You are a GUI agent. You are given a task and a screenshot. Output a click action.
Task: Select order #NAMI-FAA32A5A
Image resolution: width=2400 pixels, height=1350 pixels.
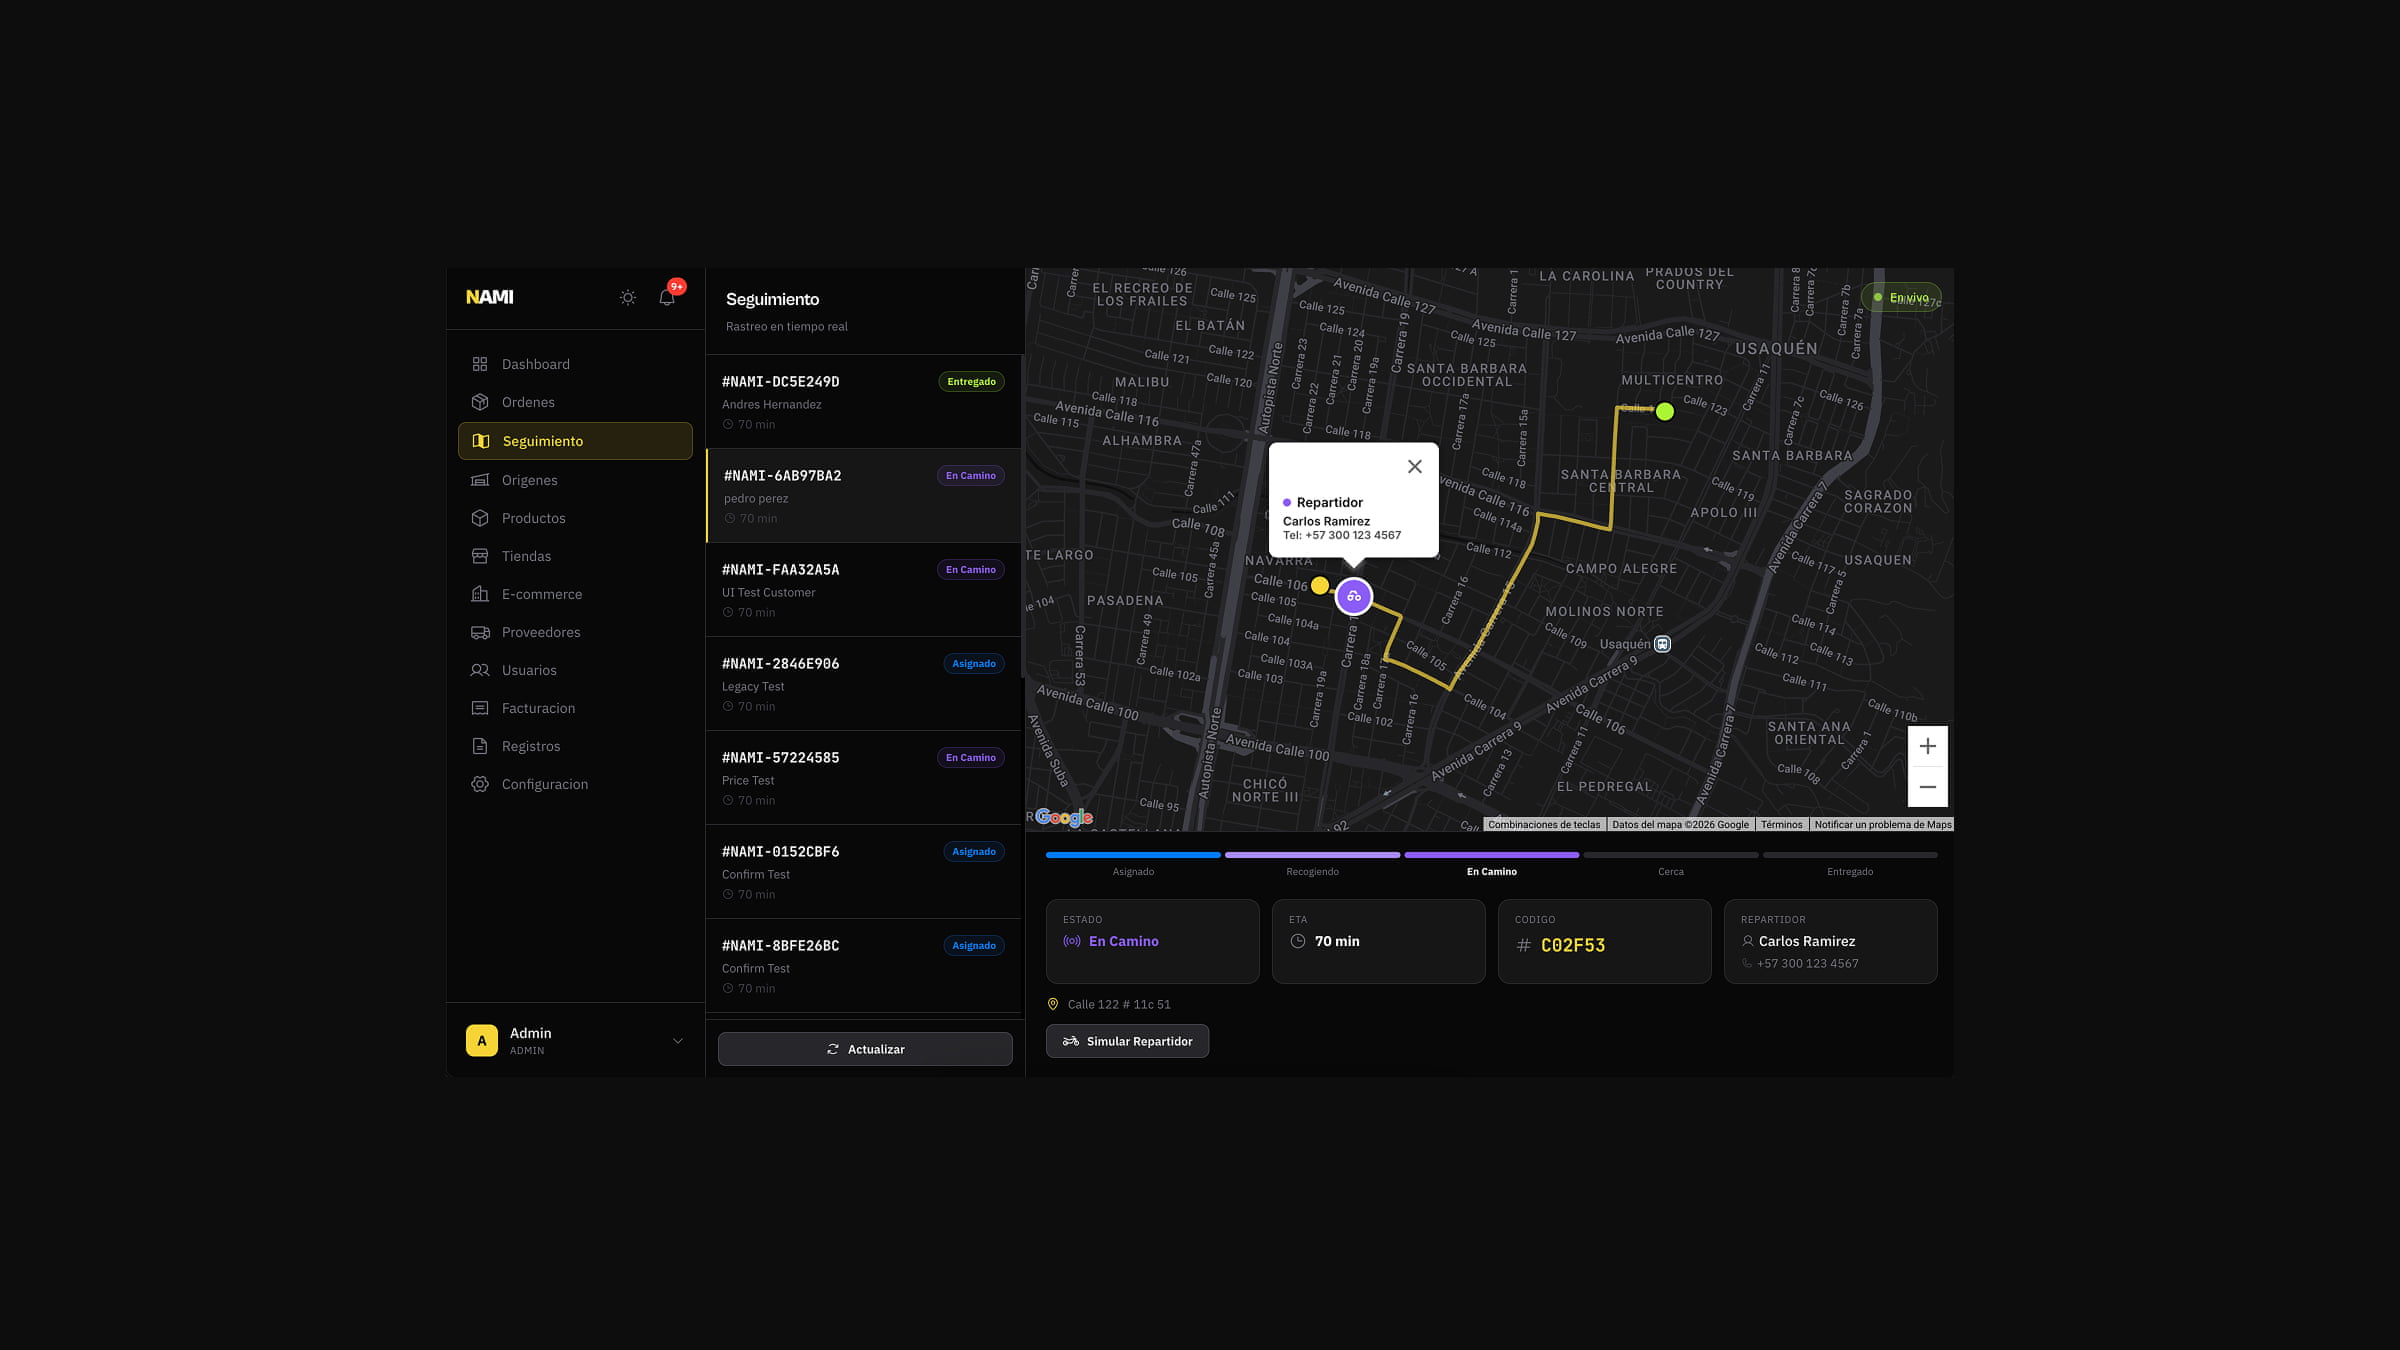point(864,590)
